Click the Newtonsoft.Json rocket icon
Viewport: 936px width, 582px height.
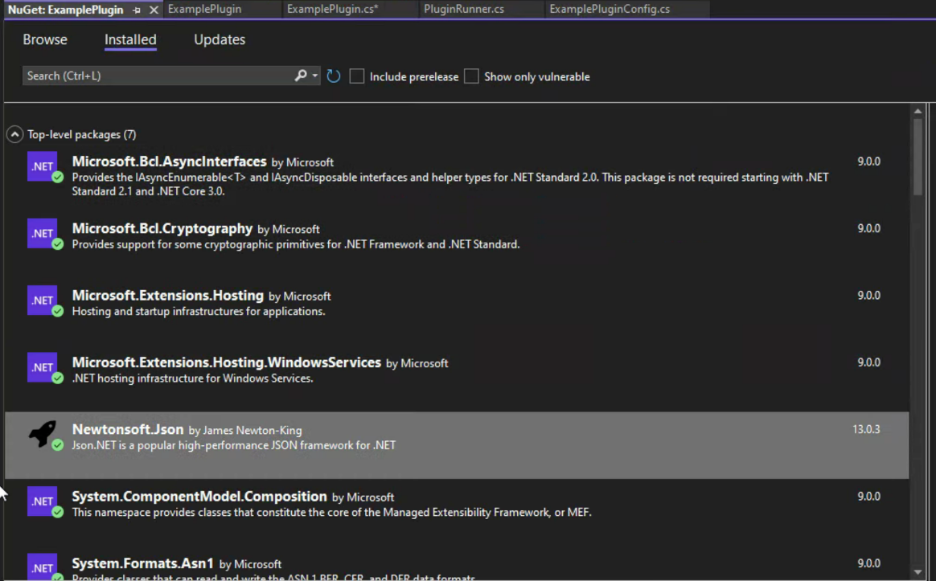[42, 434]
